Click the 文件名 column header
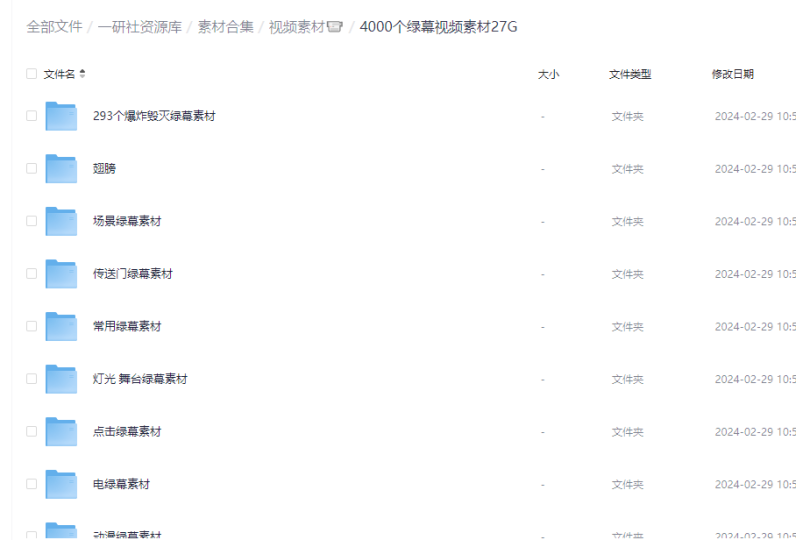Viewport: 796px width, 540px height. point(59,74)
